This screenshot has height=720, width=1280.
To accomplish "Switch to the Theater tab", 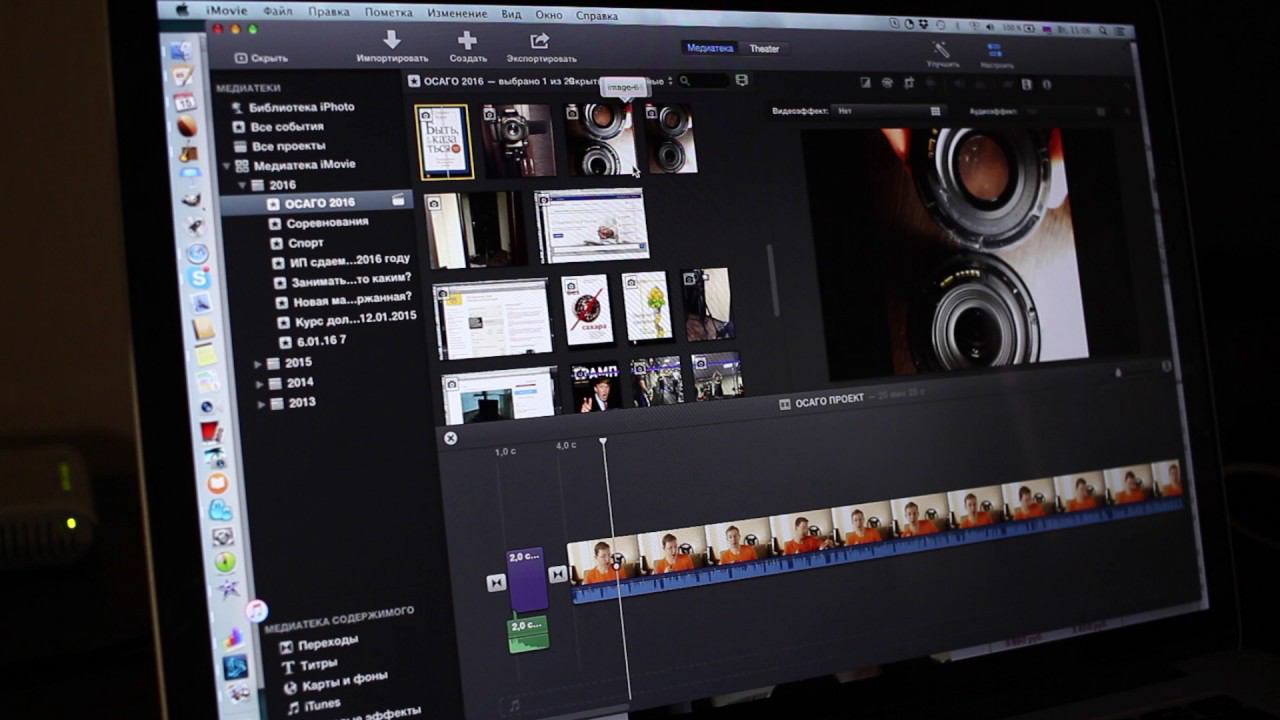I will 764,49.
